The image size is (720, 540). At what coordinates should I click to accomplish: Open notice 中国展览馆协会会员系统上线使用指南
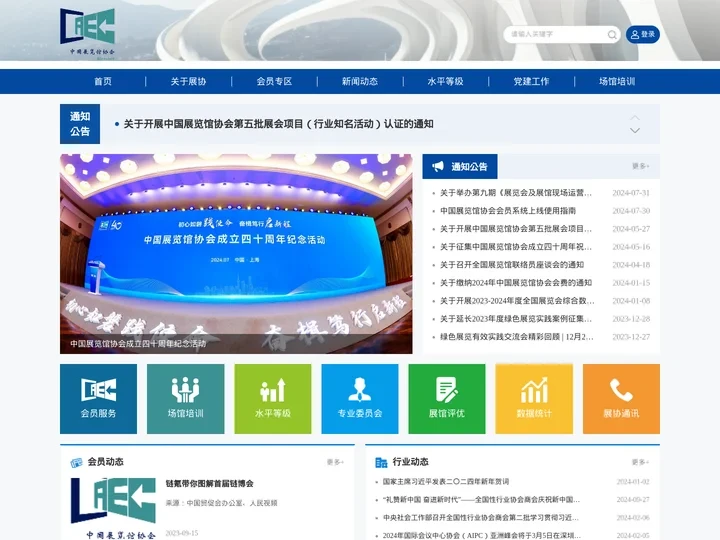pos(508,211)
